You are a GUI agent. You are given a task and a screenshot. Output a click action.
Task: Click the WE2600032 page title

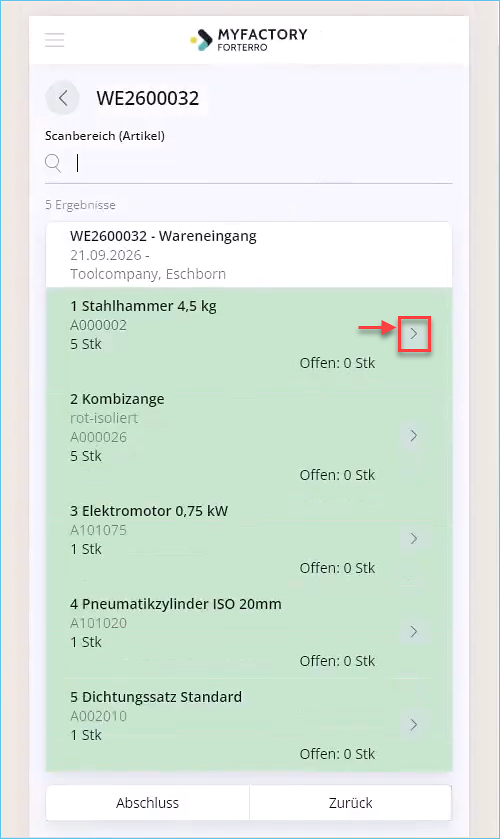pyautogui.click(x=148, y=98)
